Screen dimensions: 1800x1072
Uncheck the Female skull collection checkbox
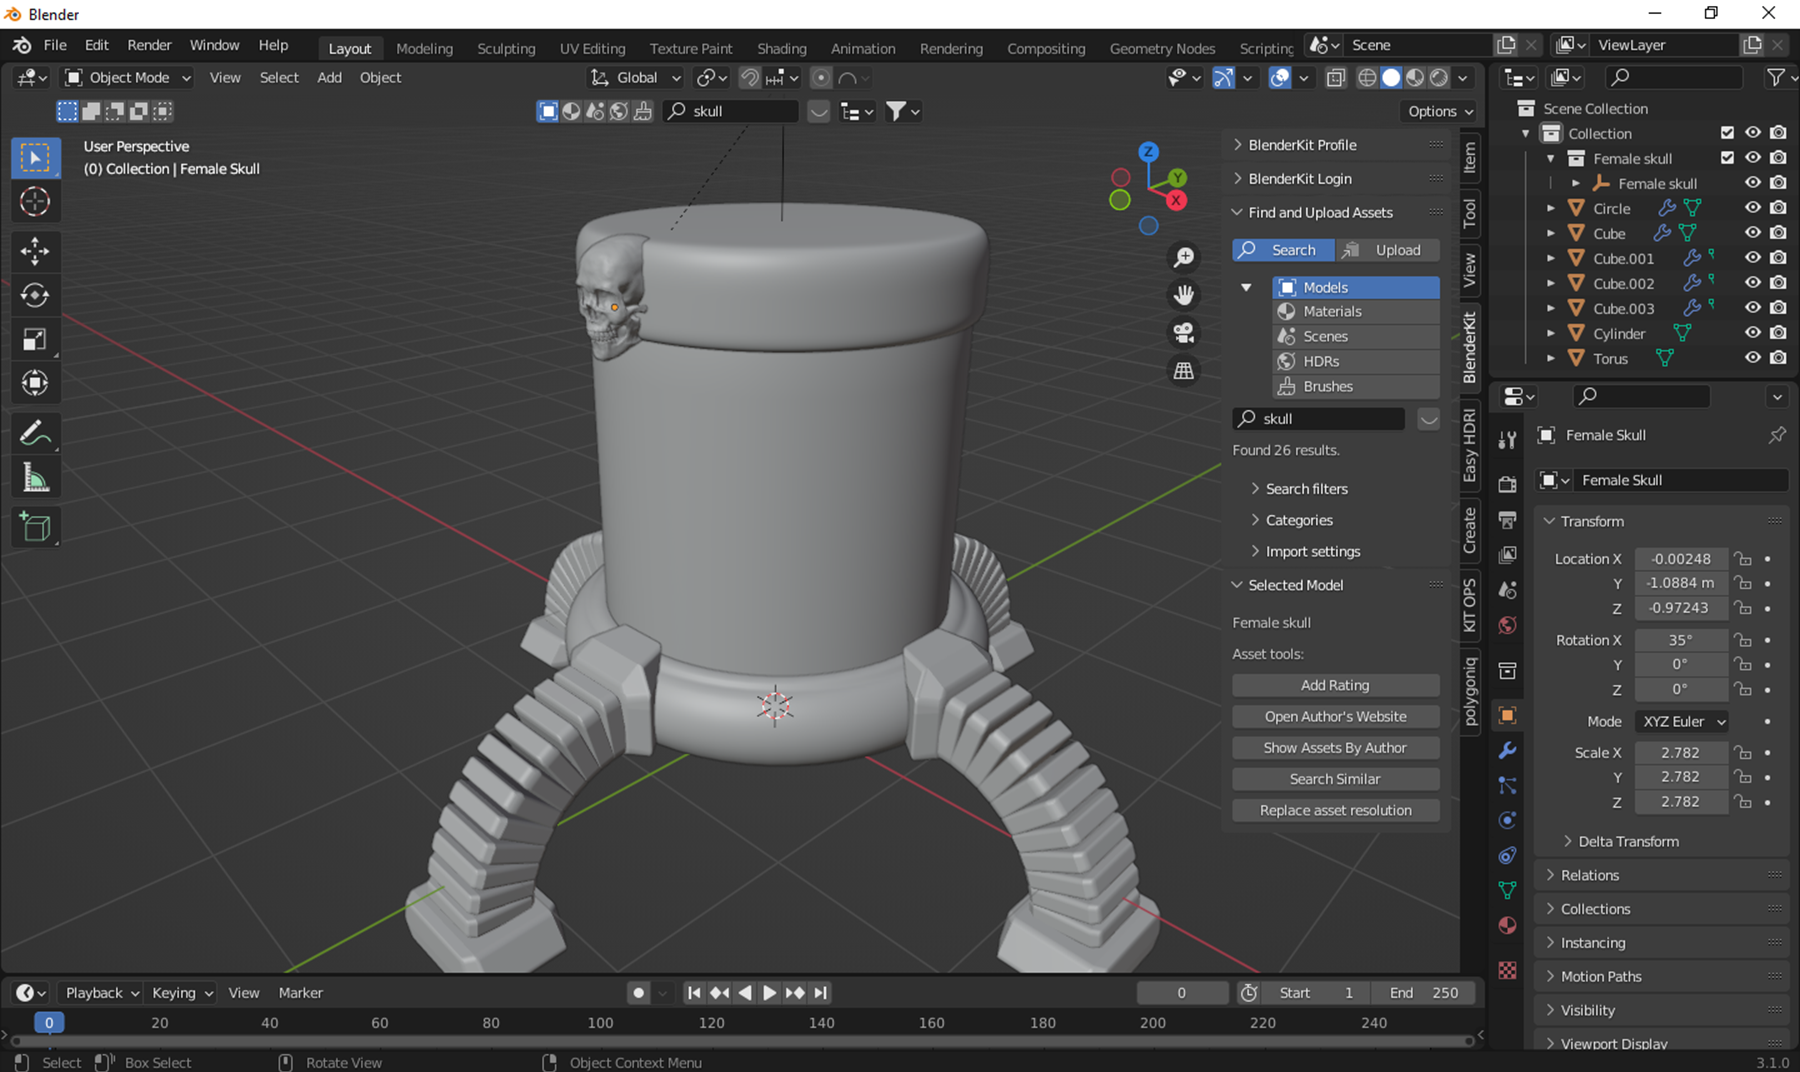click(x=1727, y=158)
